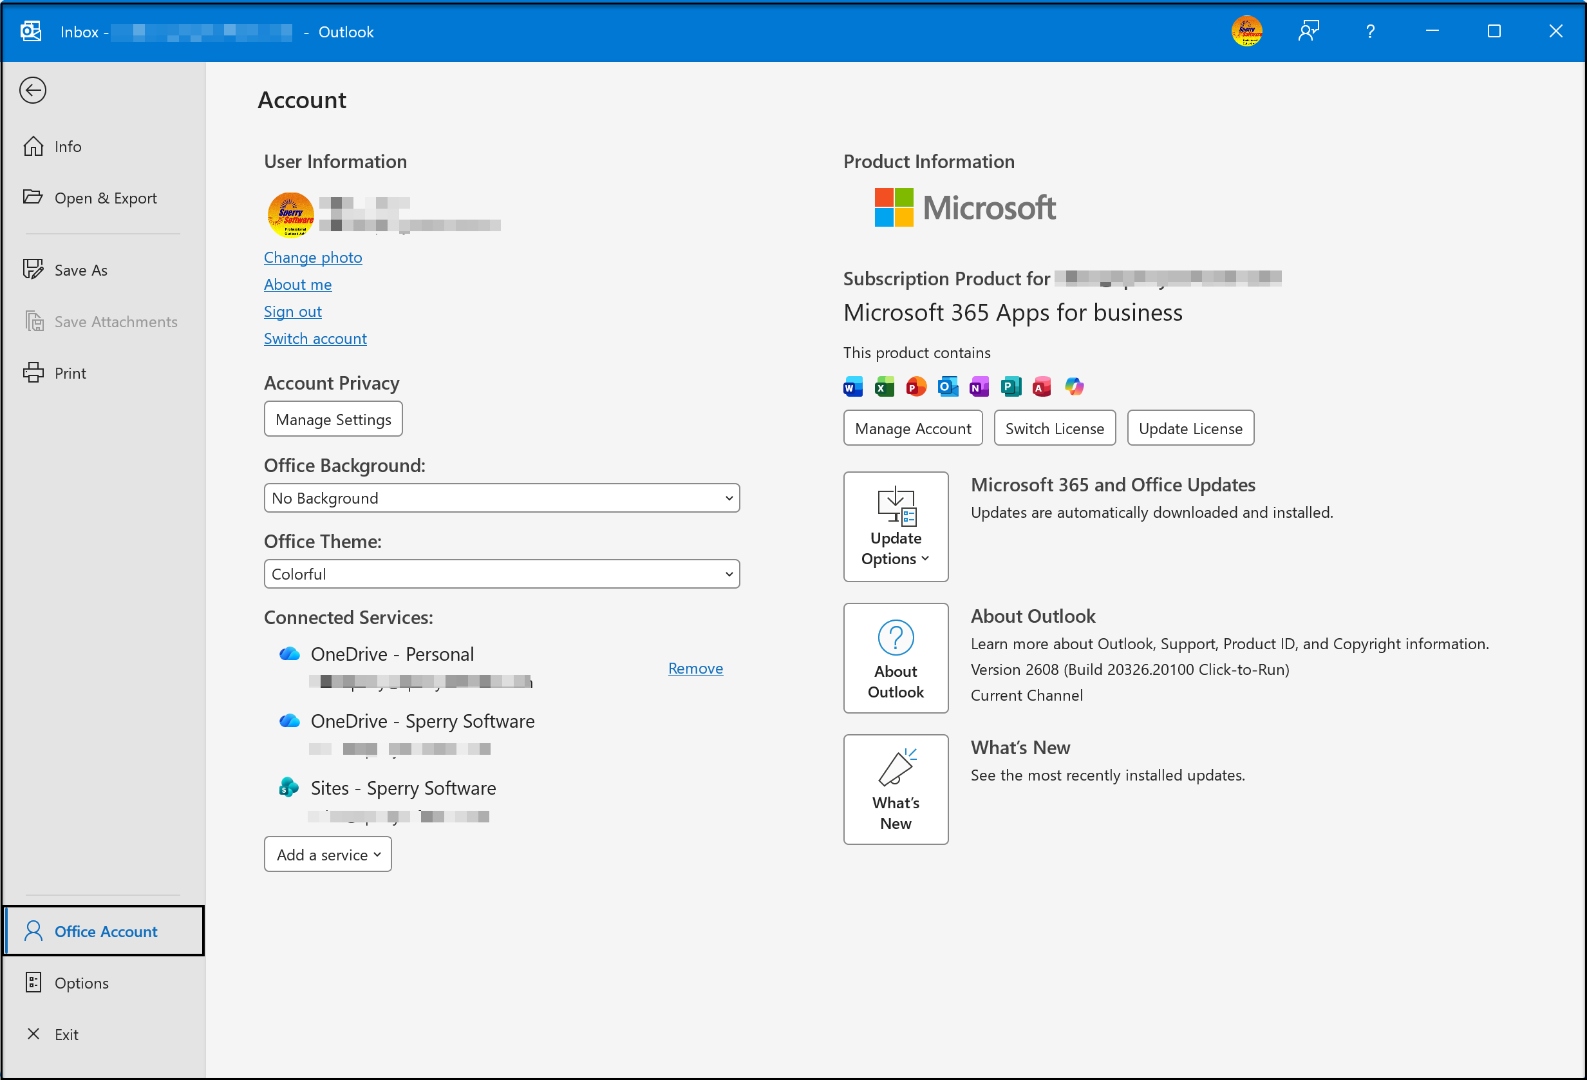
Task: Open Outlook Options
Action: [104, 983]
